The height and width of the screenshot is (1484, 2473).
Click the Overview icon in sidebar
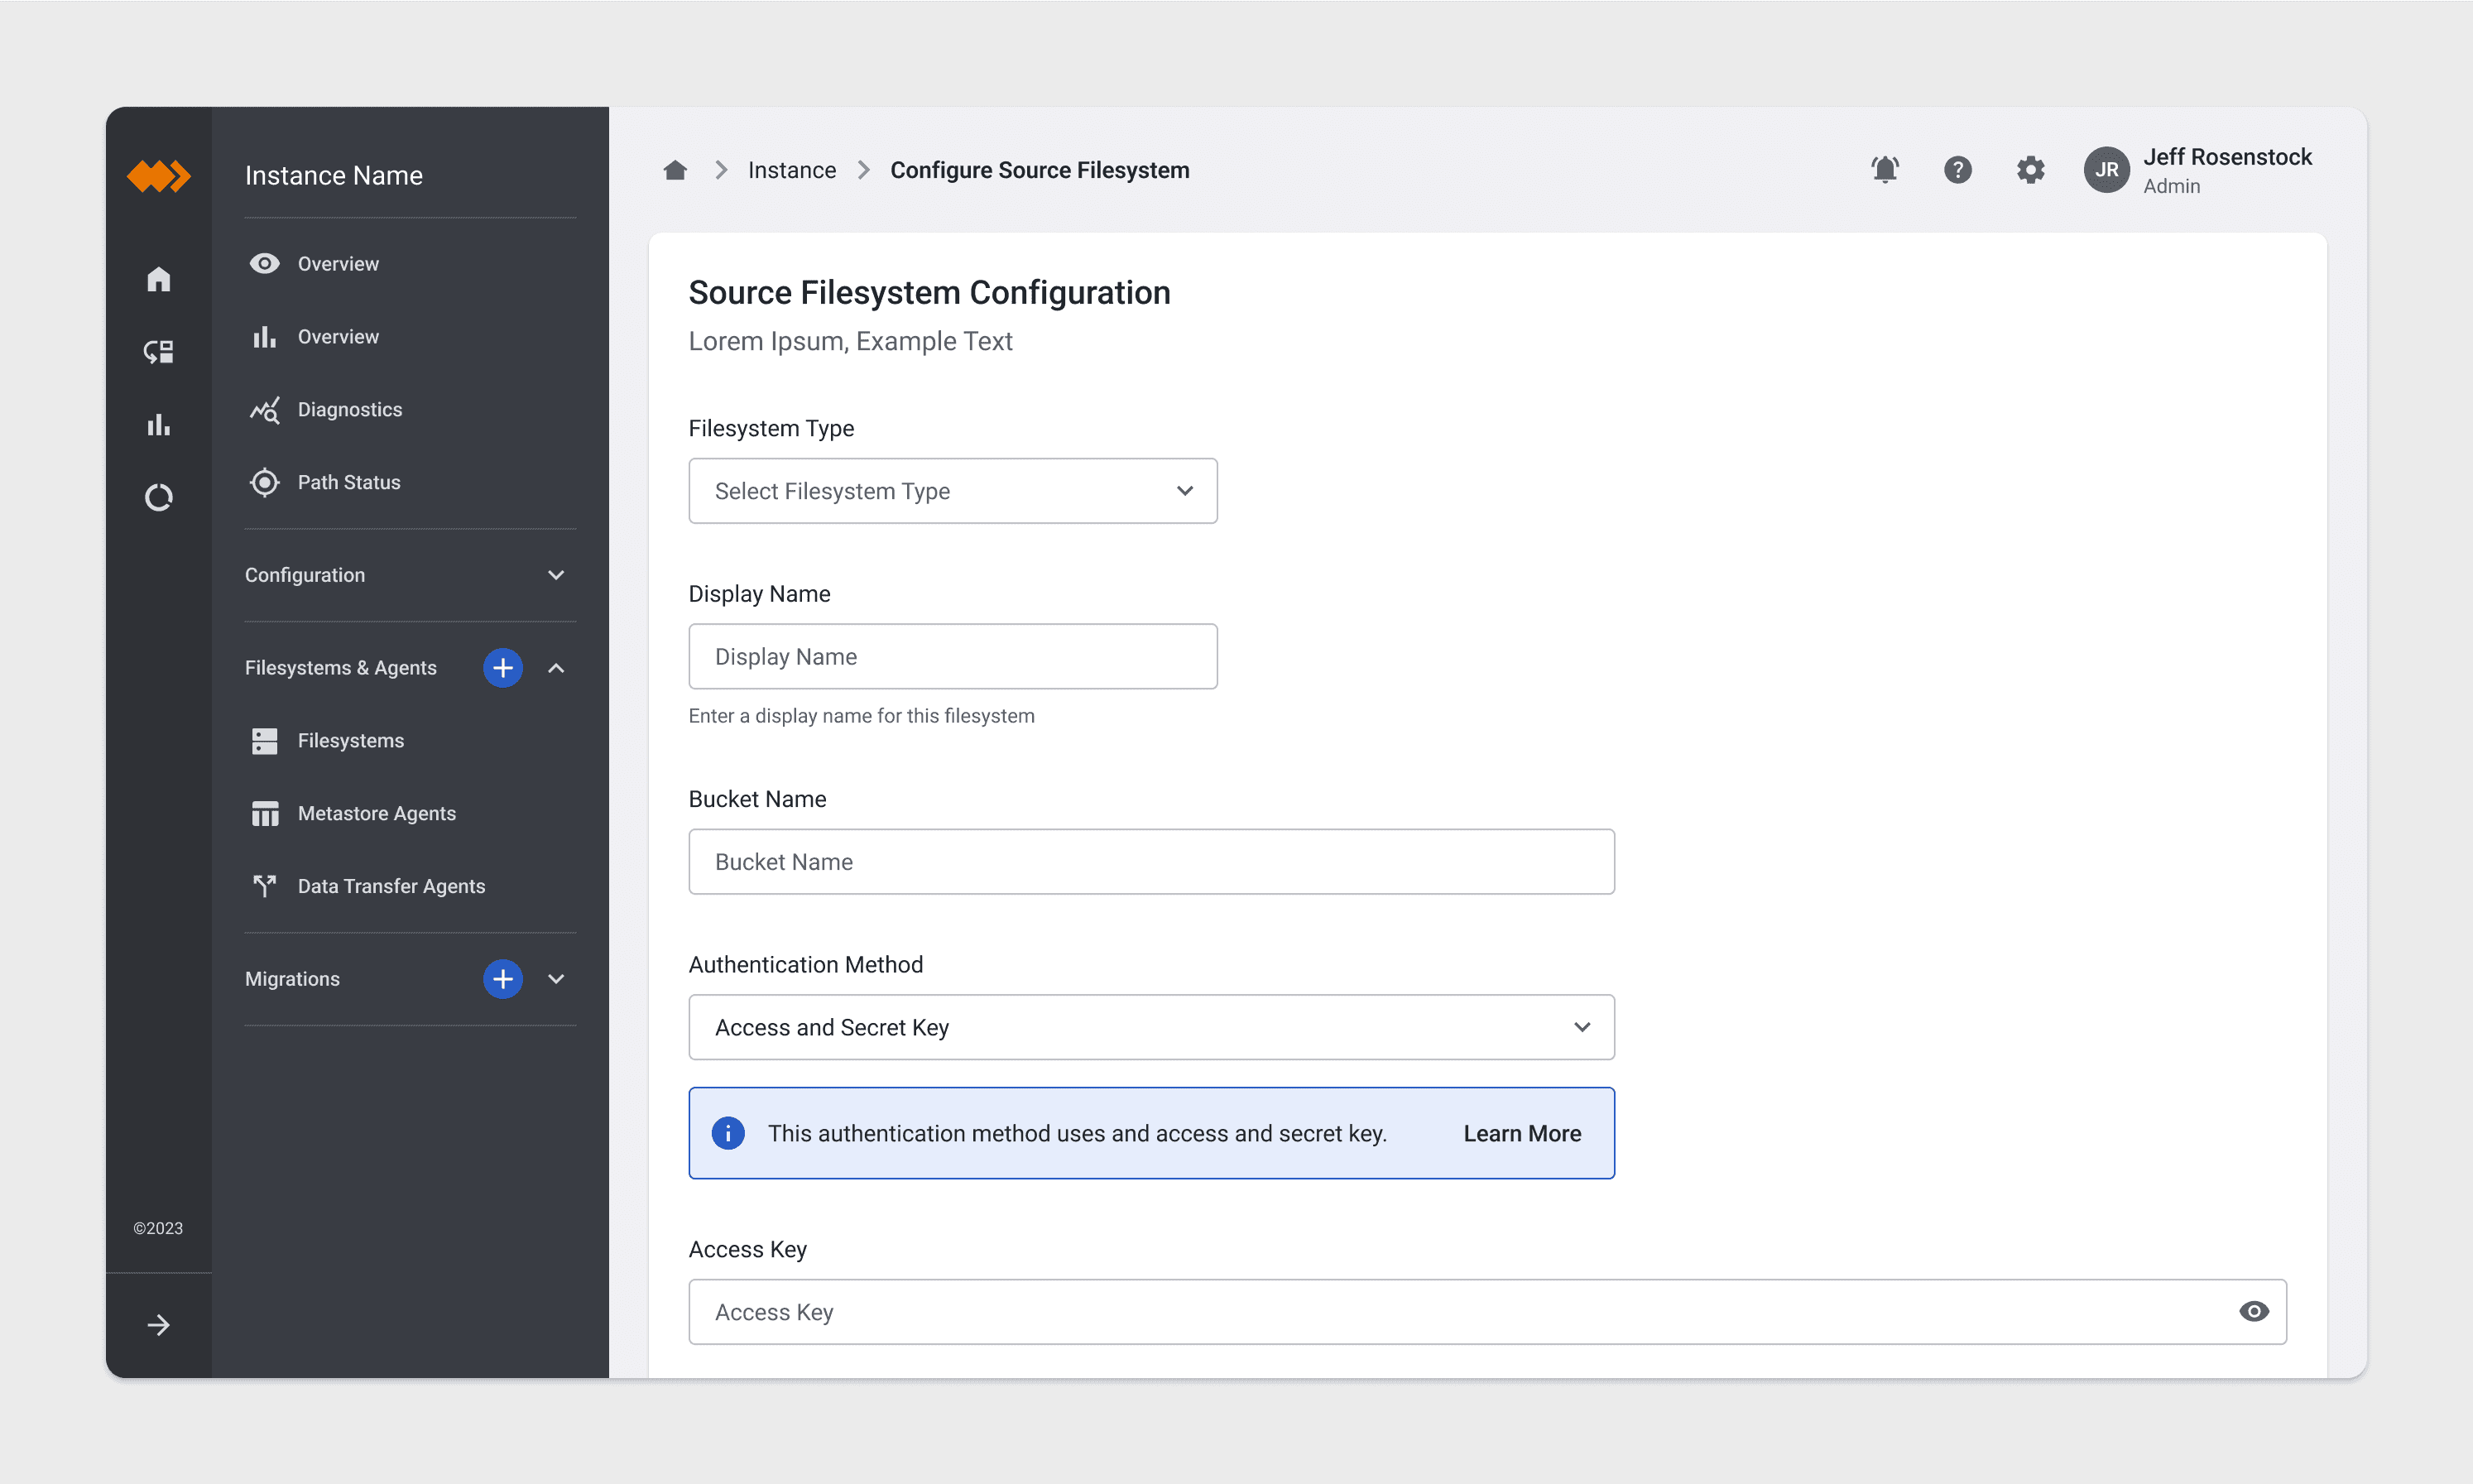click(x=265, y=263)
